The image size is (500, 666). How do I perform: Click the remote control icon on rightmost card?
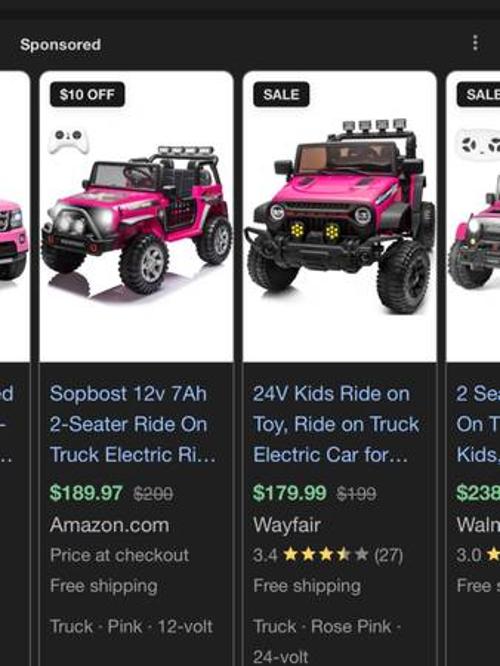pos(478,144)
